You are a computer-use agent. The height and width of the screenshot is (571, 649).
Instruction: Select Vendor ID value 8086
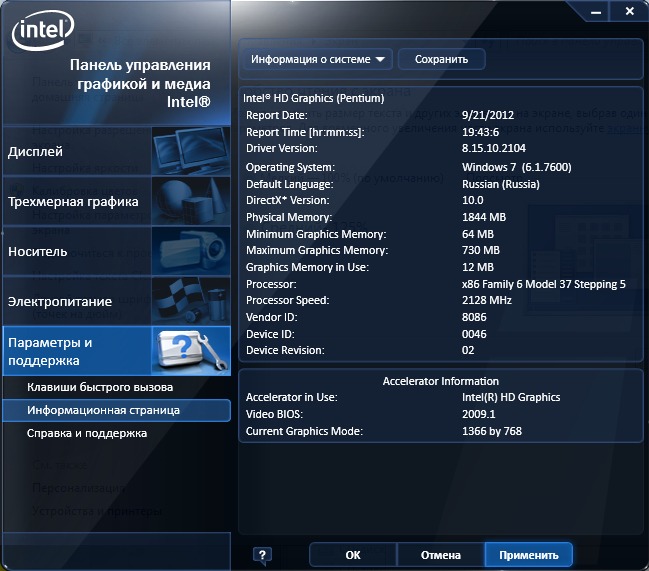(x=474, y=317)
